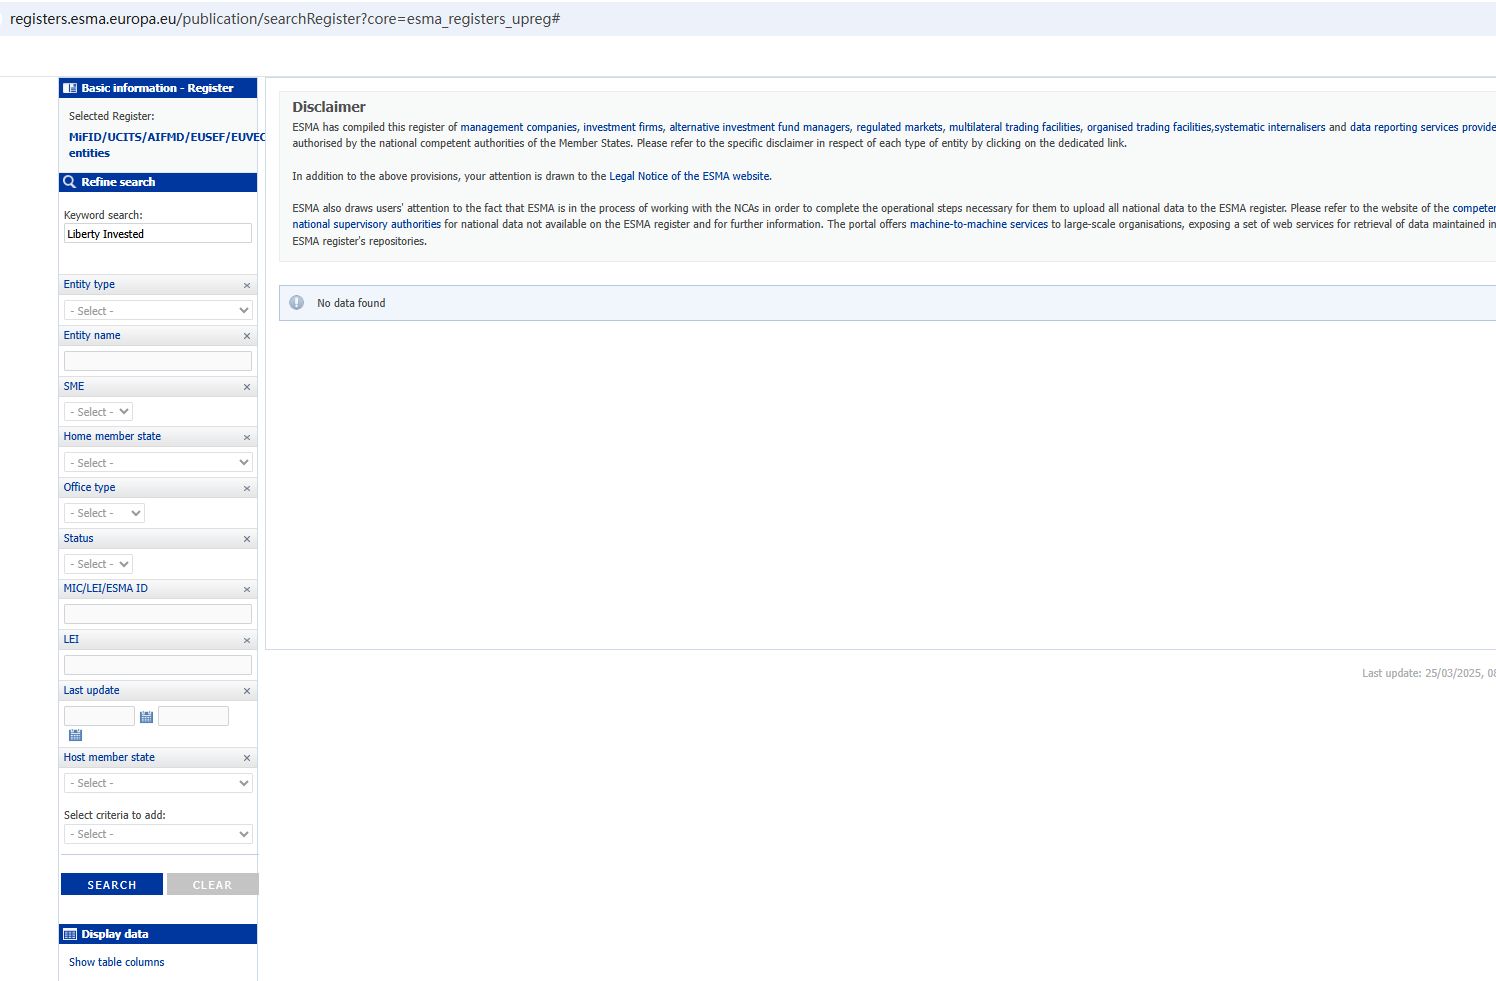Follow the 'investment firms' link
This screenshot has width=1496, height=981.
click(623, 127)
